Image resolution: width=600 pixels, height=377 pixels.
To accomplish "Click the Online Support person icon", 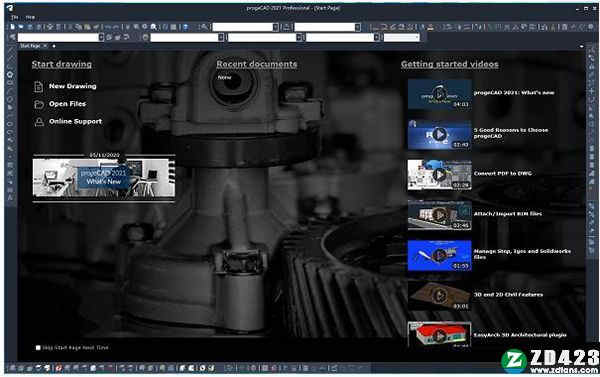I will pos(39,122).
